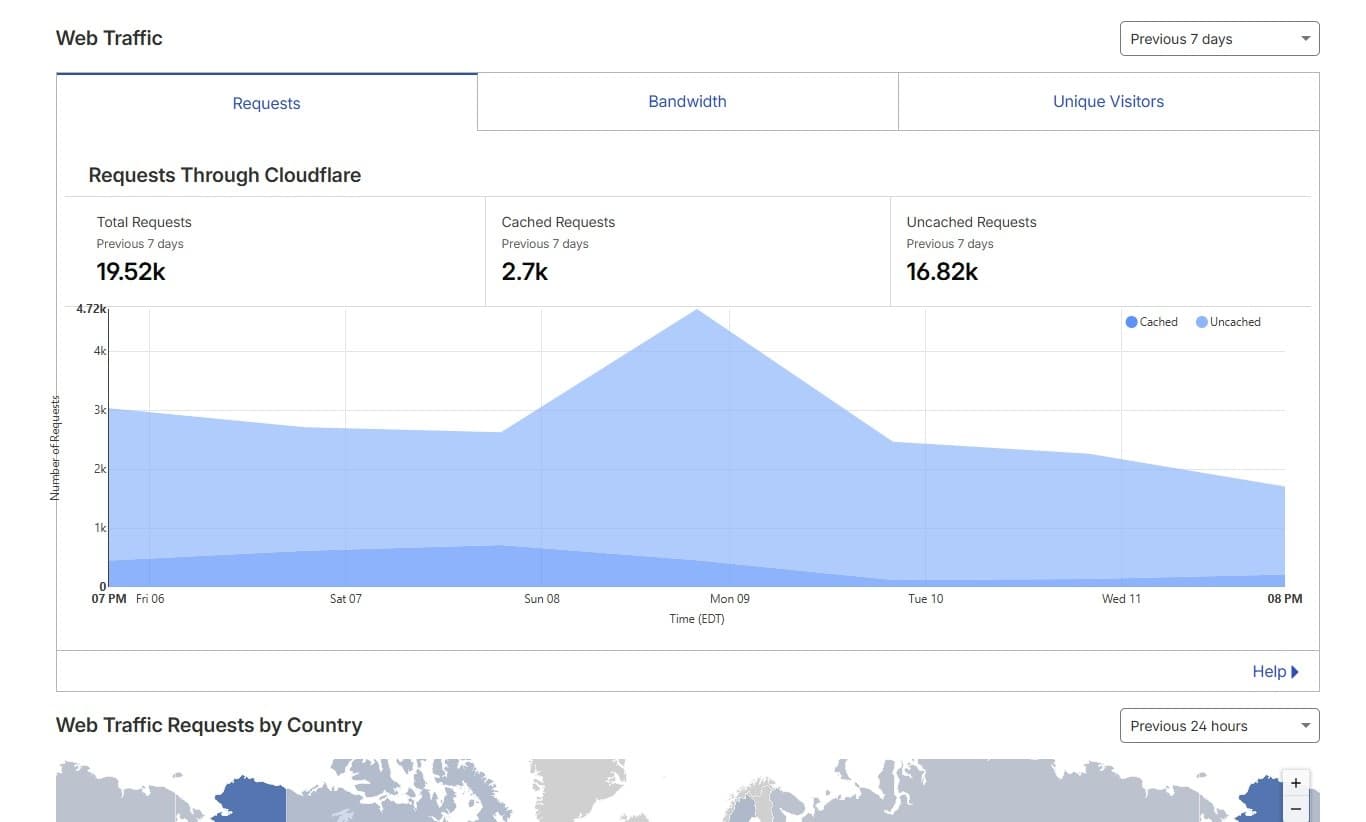Toggle the Cached legend item
1366x822 pixels.
pos(1152,322)
